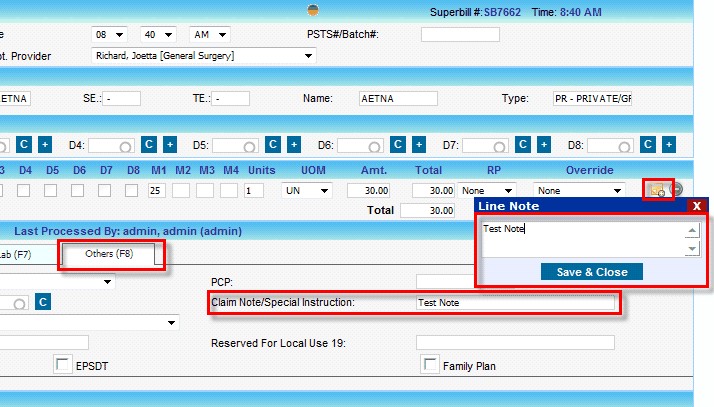Click the C button next to D6
Viewport: 714px width, 407px height.
pos(399,145)
